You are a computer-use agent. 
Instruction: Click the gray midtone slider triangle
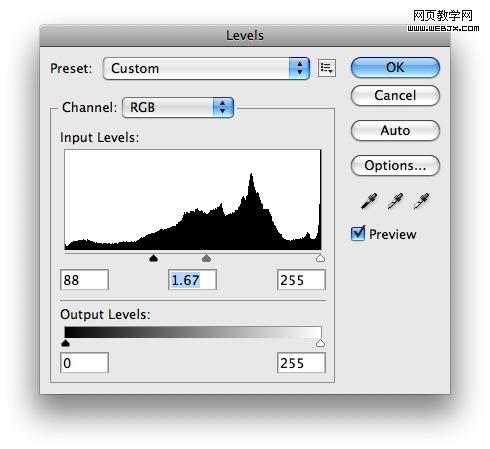tap(206, 258)
